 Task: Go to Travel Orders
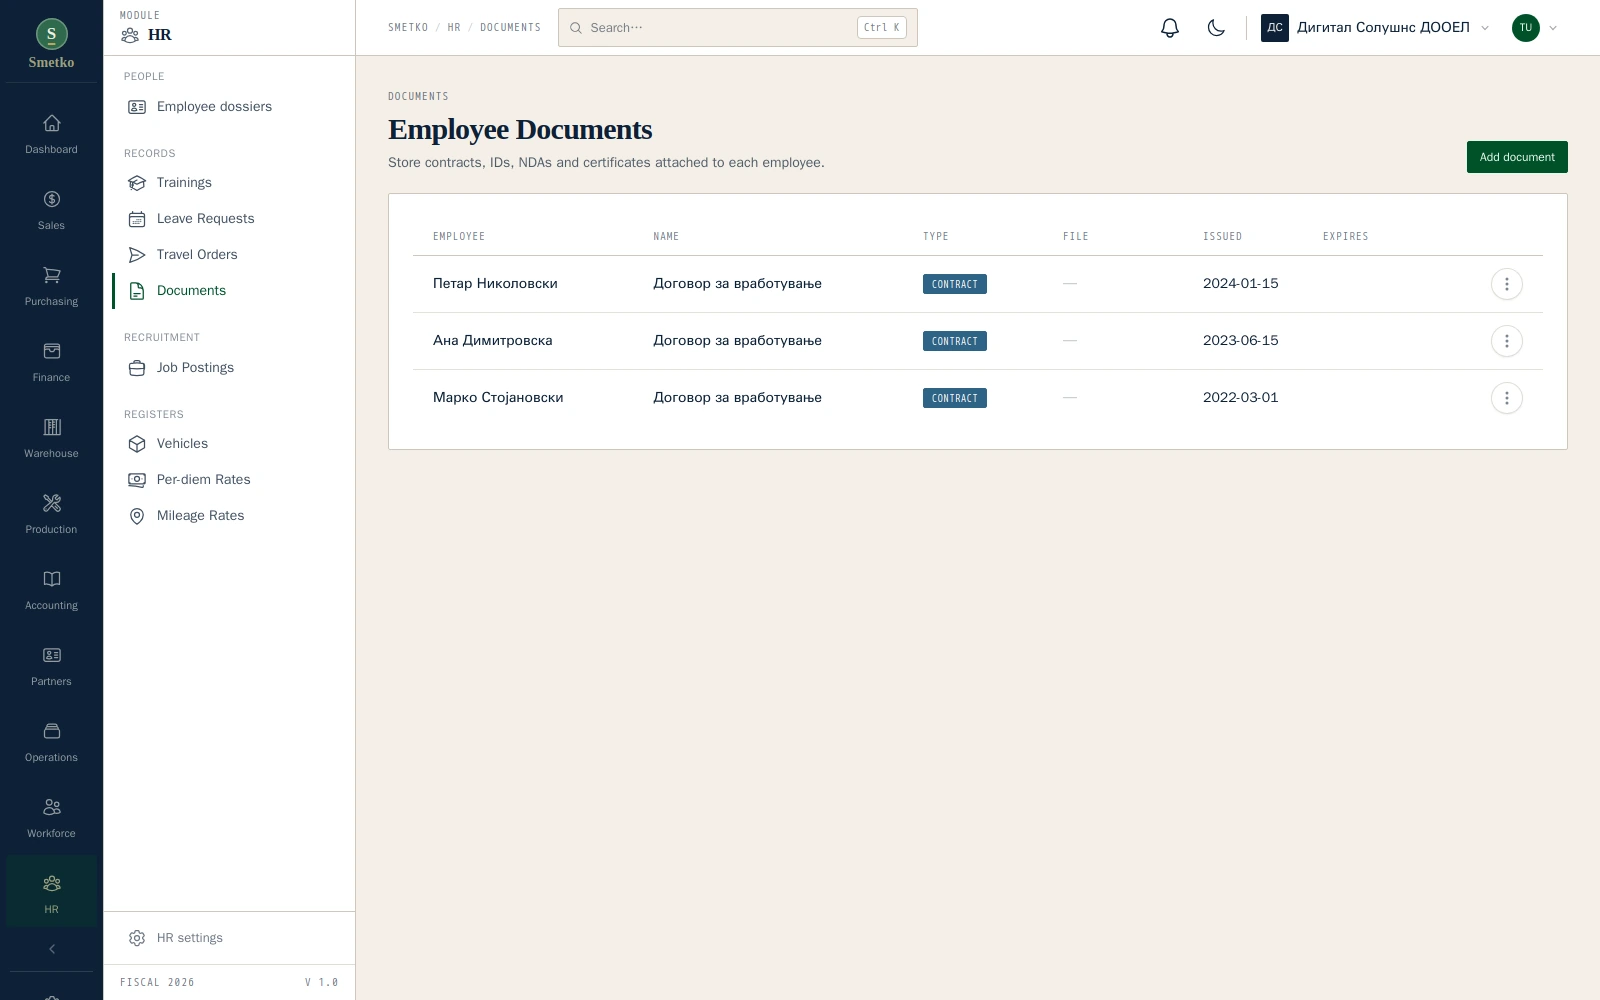click(229, 255)
